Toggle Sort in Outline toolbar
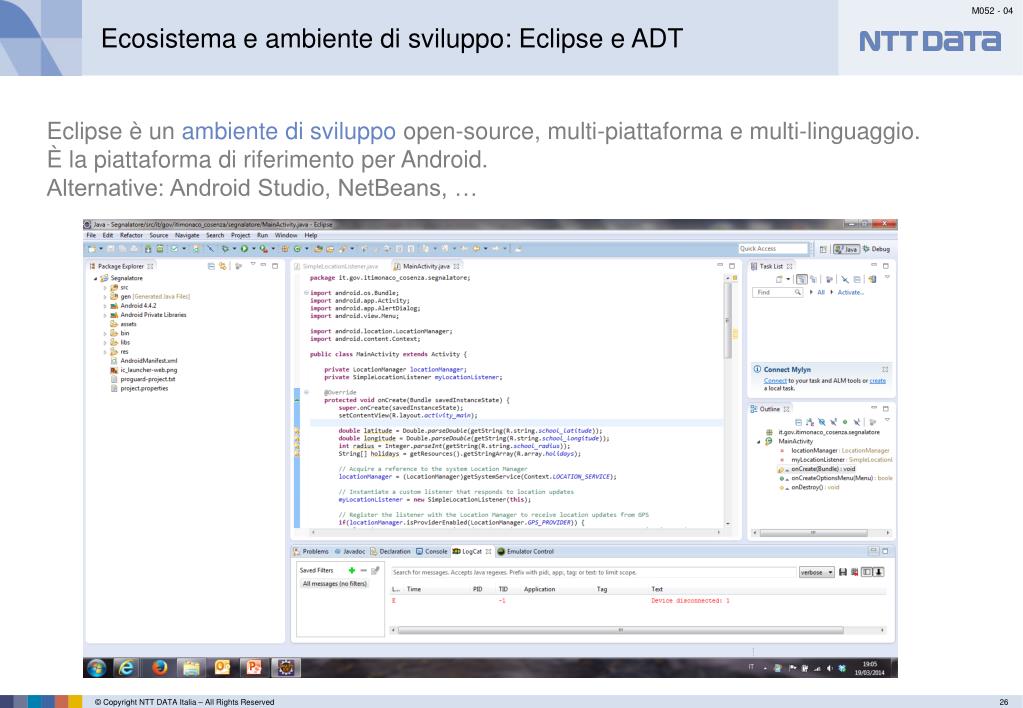The width and height of the screenshot is (1023, 708). tap(810, 422)
